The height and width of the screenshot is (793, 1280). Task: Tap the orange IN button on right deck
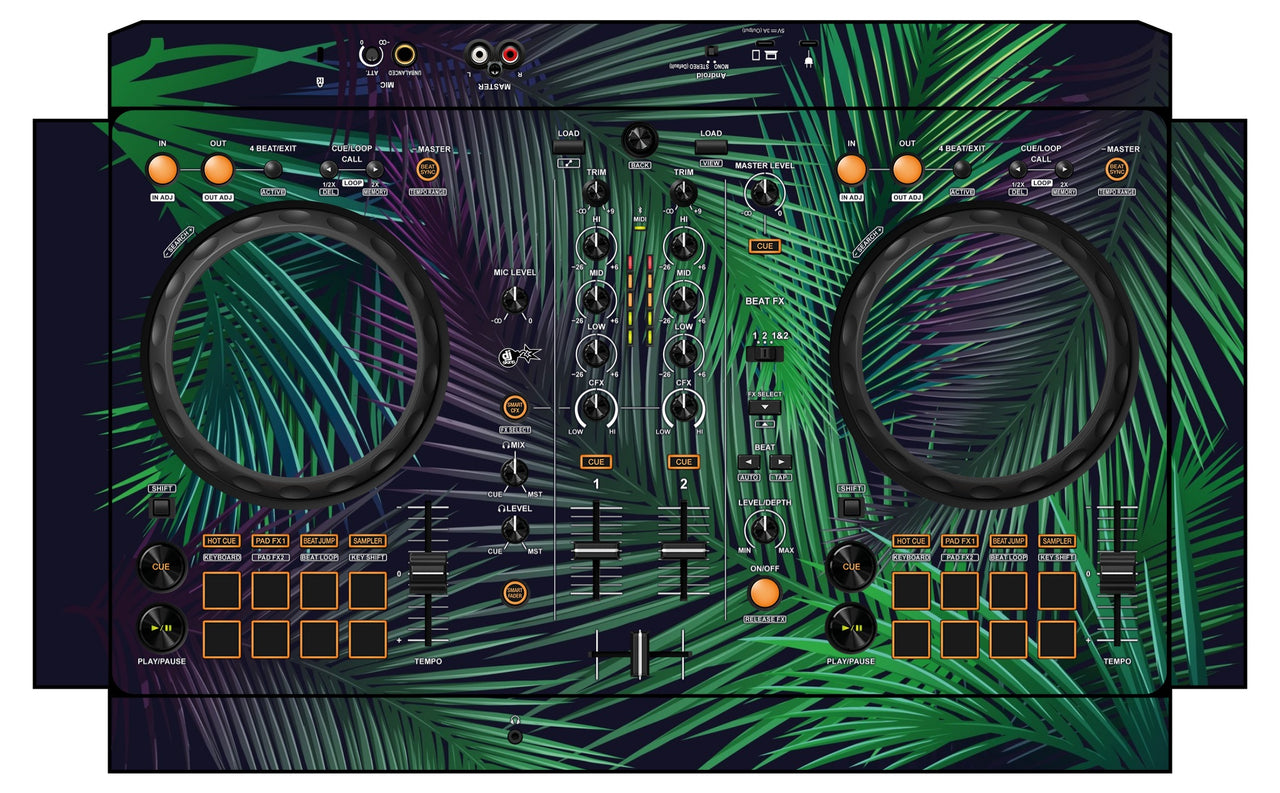851,170
